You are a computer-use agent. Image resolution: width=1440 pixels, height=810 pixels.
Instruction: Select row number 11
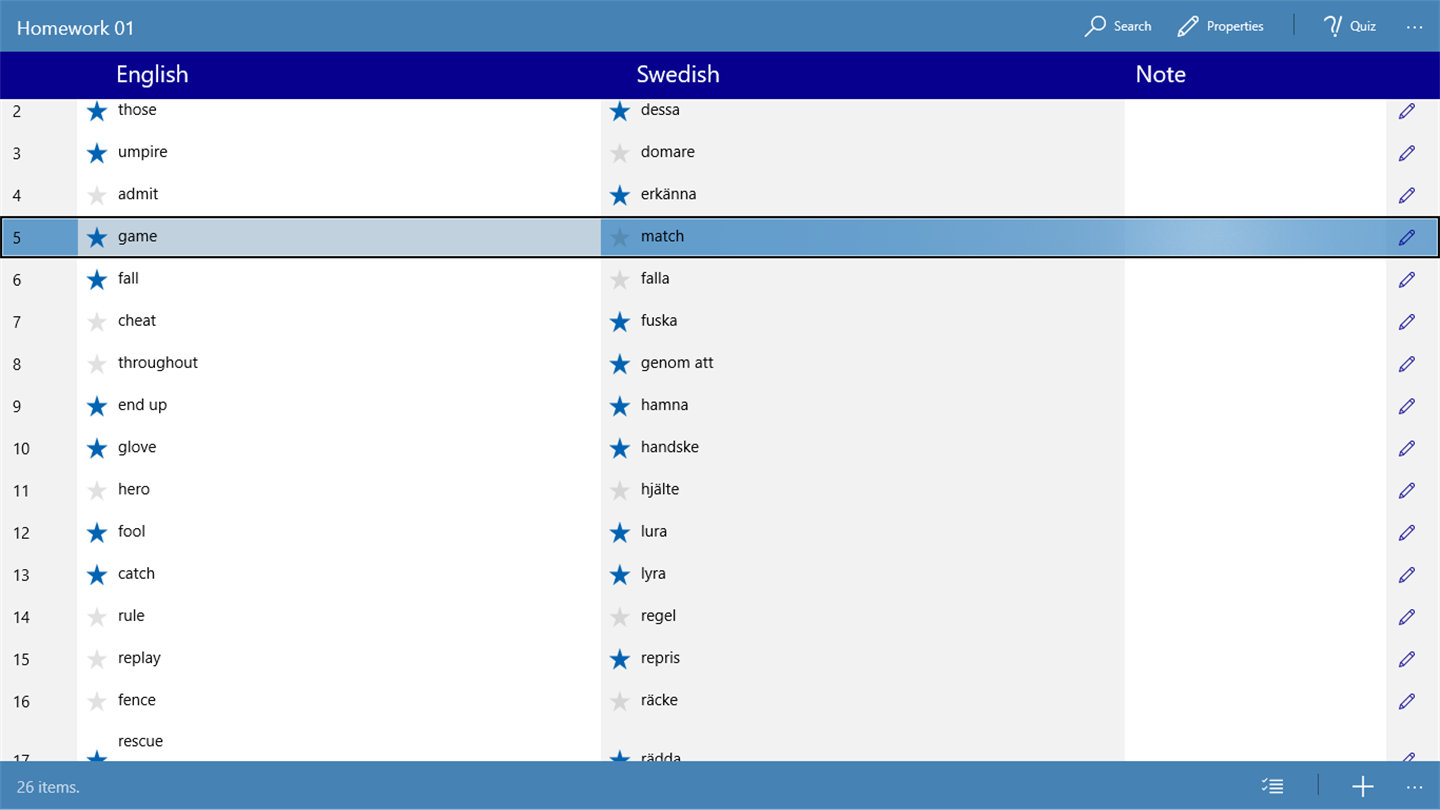[x=21, y=491]
